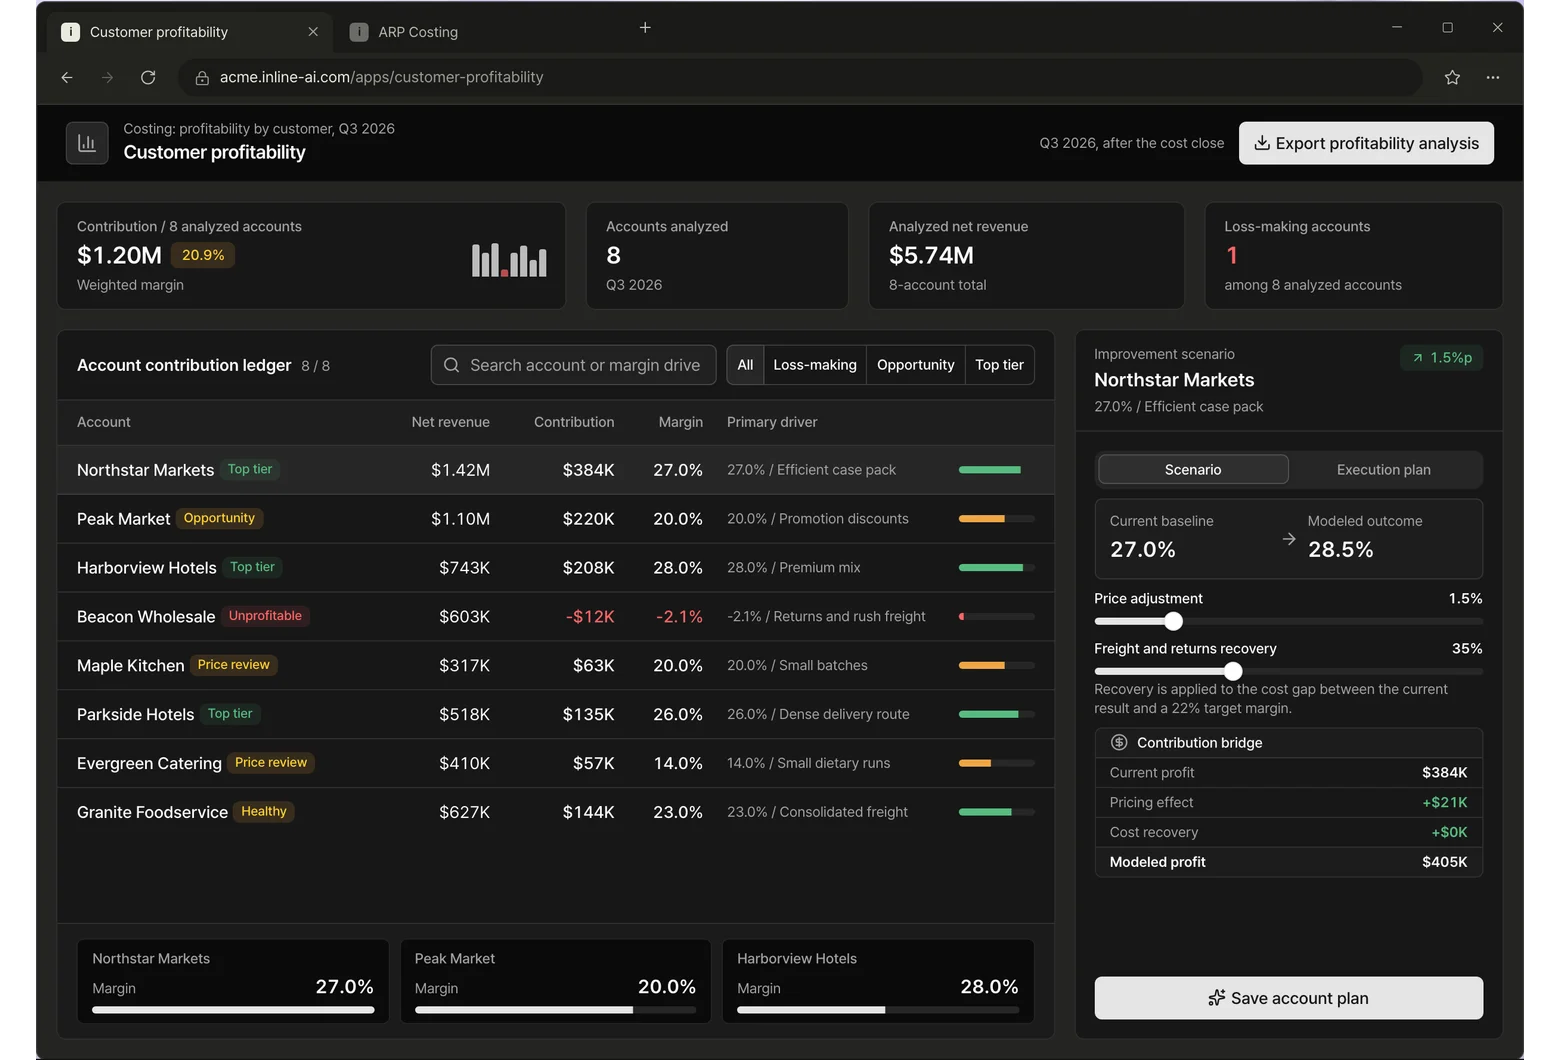Click the Freight and returns recovery slider handle
1560x1060 pixels.
(x=1233, y=671)
